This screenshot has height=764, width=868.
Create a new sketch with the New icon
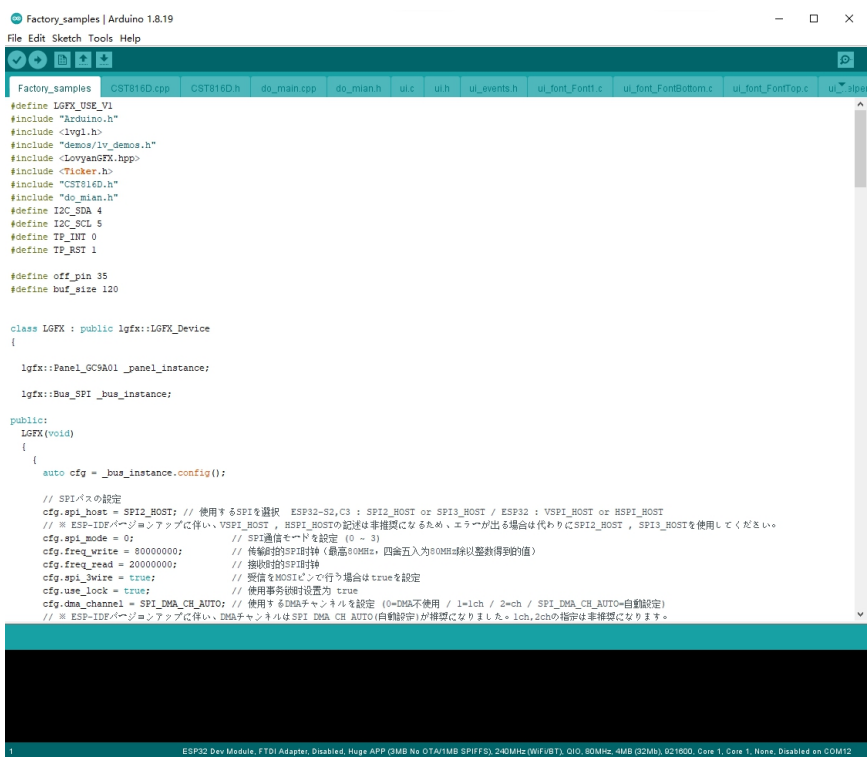click(63, 61)
